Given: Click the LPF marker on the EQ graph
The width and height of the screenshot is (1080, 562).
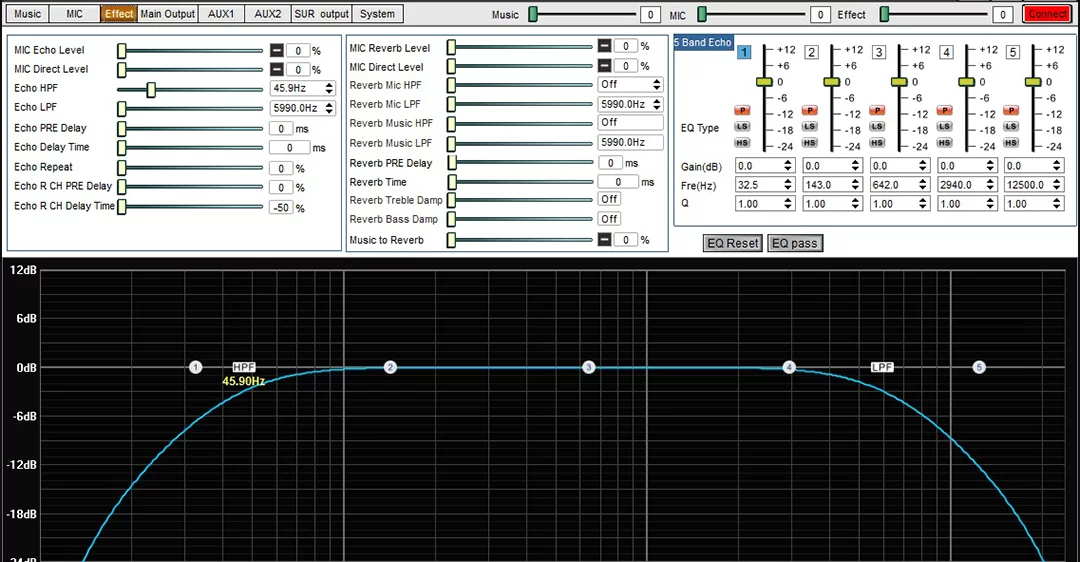Looking at the screenshot, I should coord(881,367).
